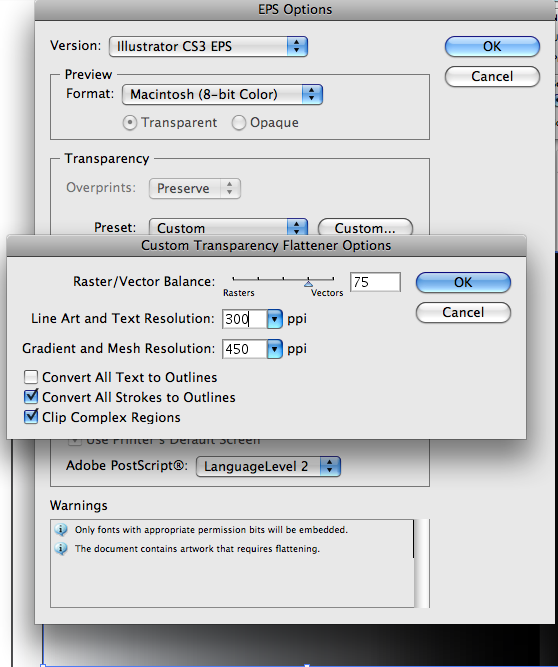The image size is (558, 667).
Task: Open the Preview Format popup menu
Action: [222, 94]
